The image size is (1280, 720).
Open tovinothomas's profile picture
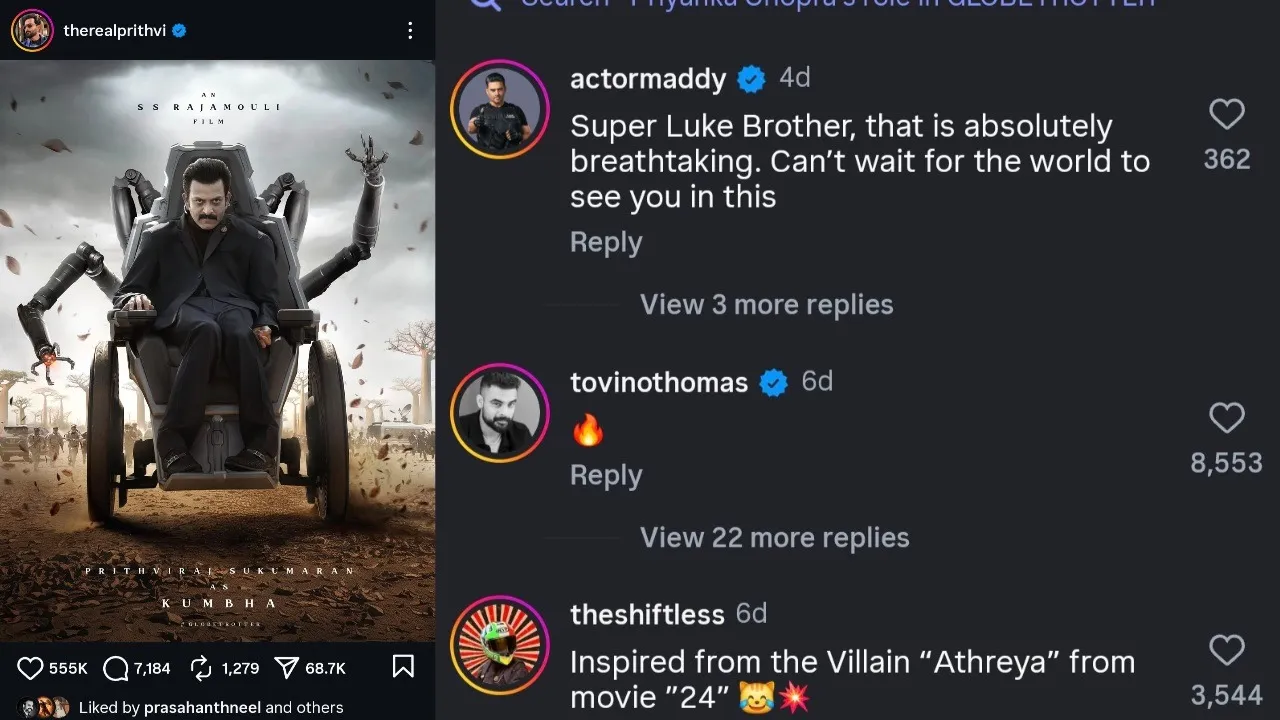500,412
